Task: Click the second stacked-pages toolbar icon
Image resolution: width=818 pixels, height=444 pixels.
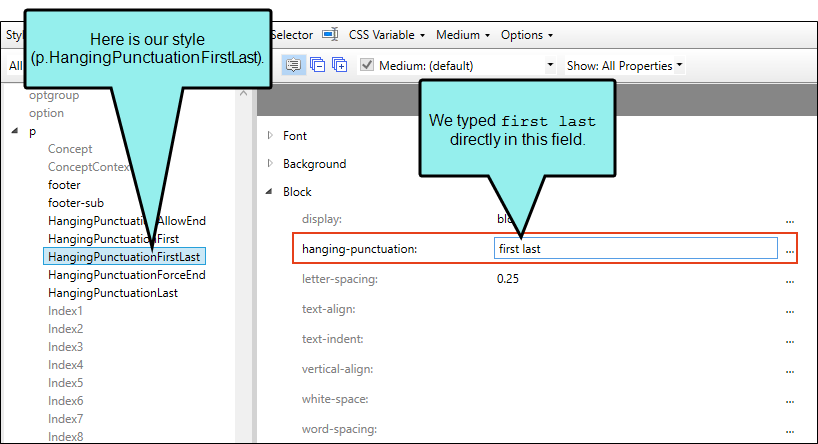Action: point(316,65)
